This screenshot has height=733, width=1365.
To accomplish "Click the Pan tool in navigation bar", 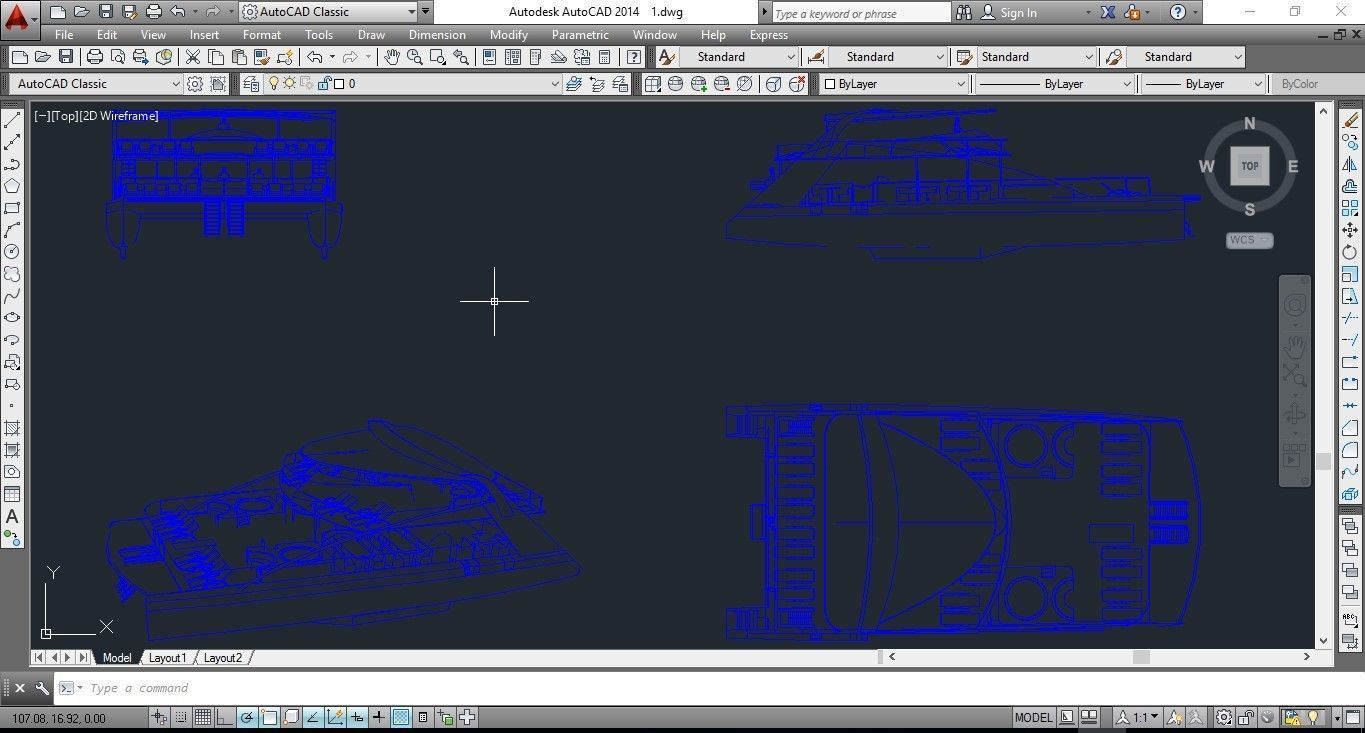I will (1295, 347).
